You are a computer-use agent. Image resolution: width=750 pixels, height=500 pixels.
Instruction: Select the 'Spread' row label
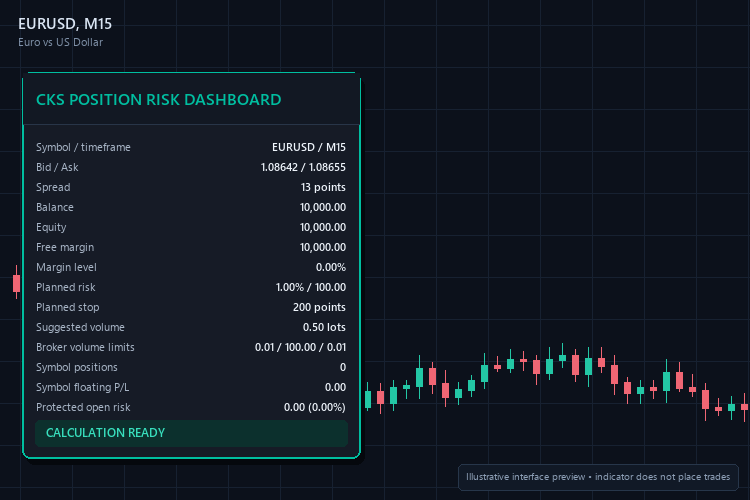click(x=53, y=188)
